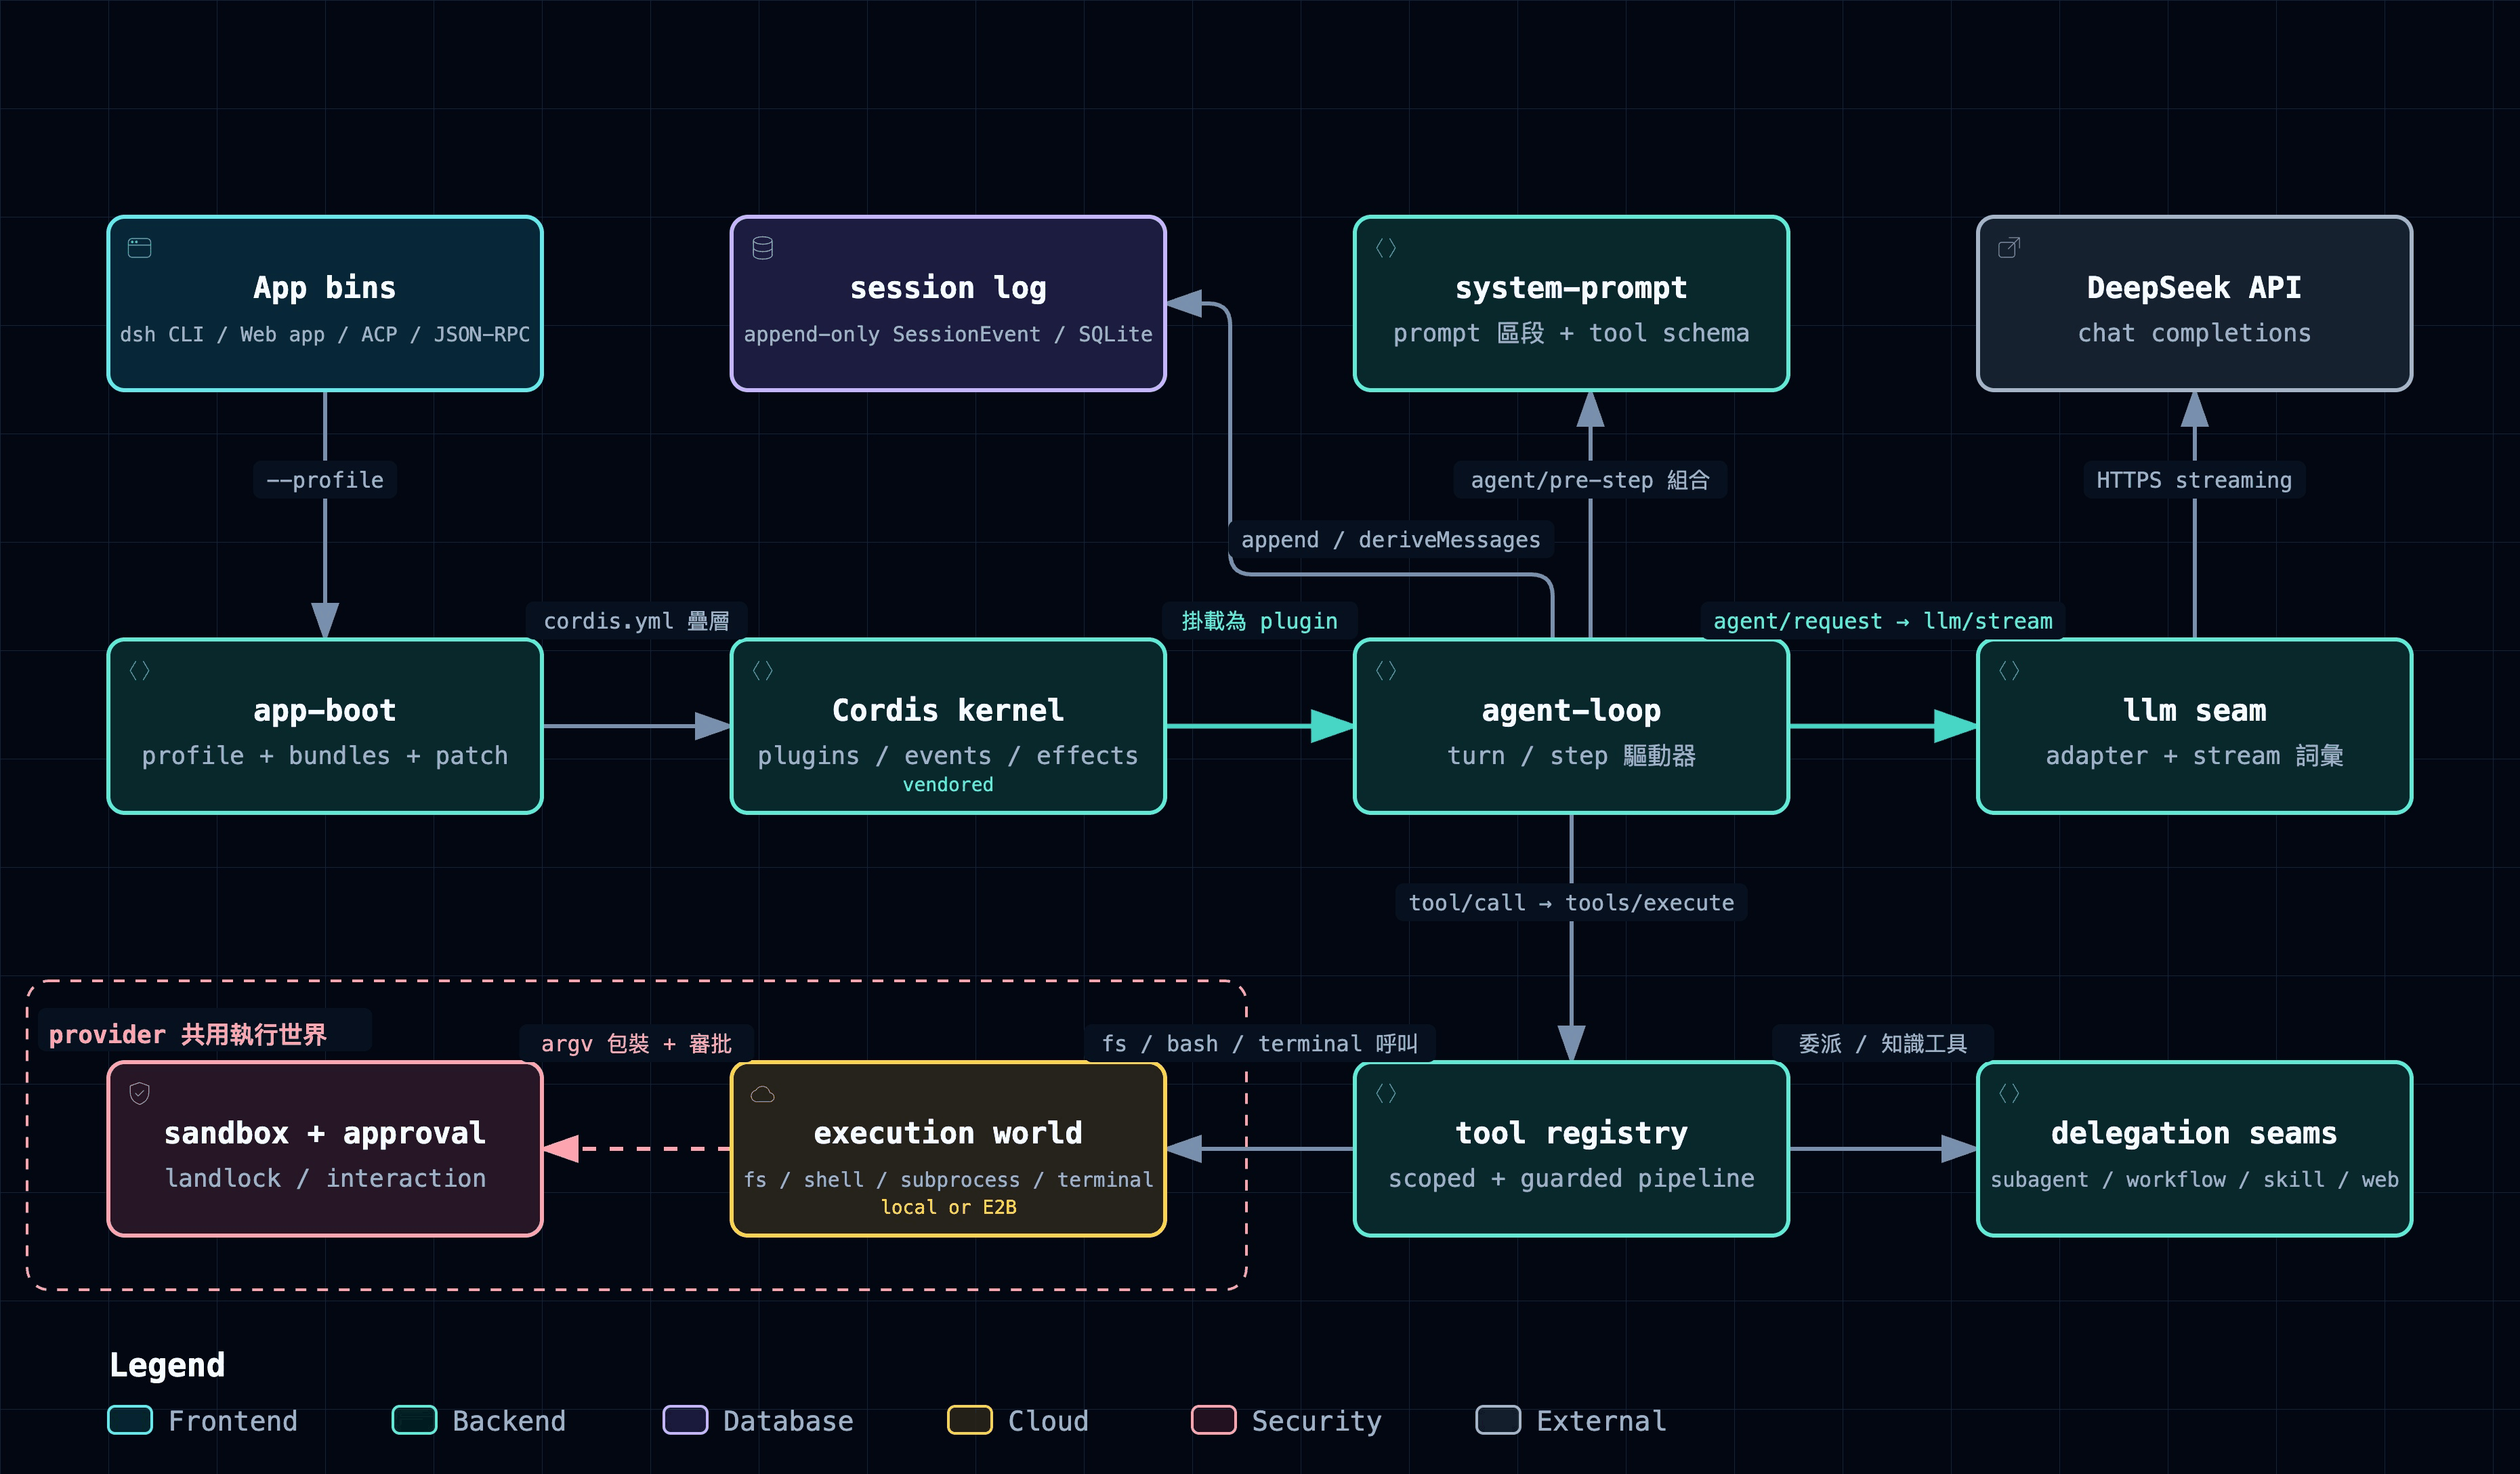Click the 'fs / bash / terminal 呼叫' edge label

coord(1259,1044)
